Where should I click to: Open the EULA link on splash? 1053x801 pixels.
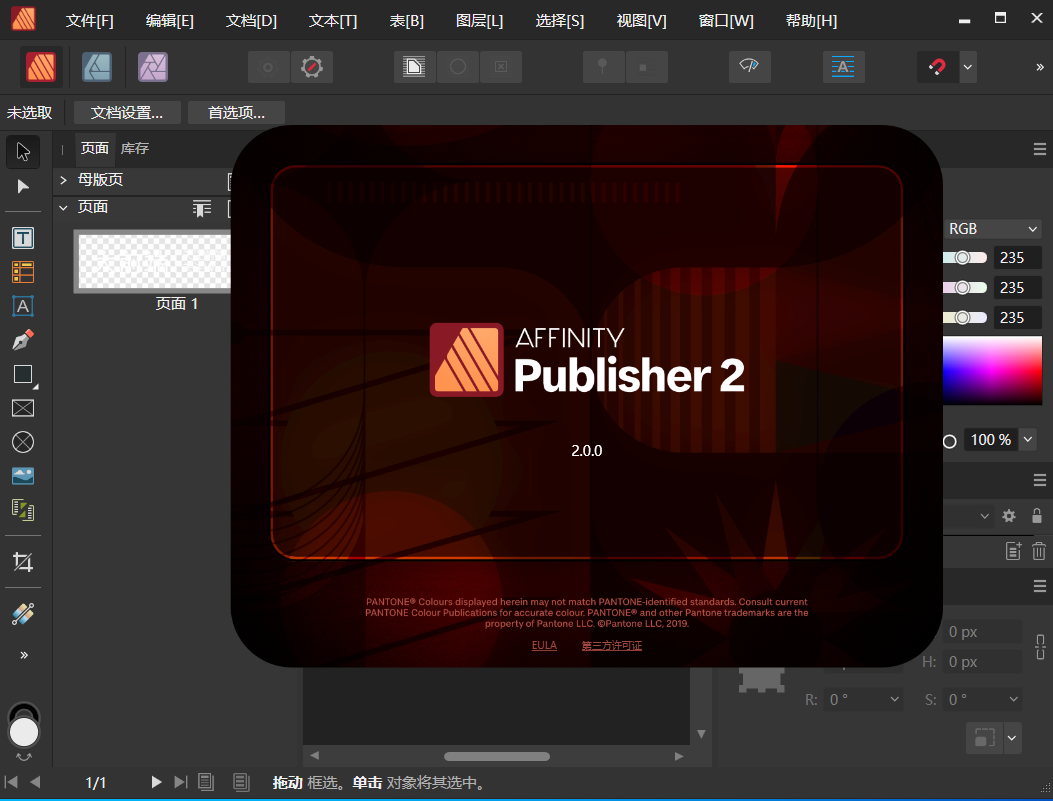(544, 645)
